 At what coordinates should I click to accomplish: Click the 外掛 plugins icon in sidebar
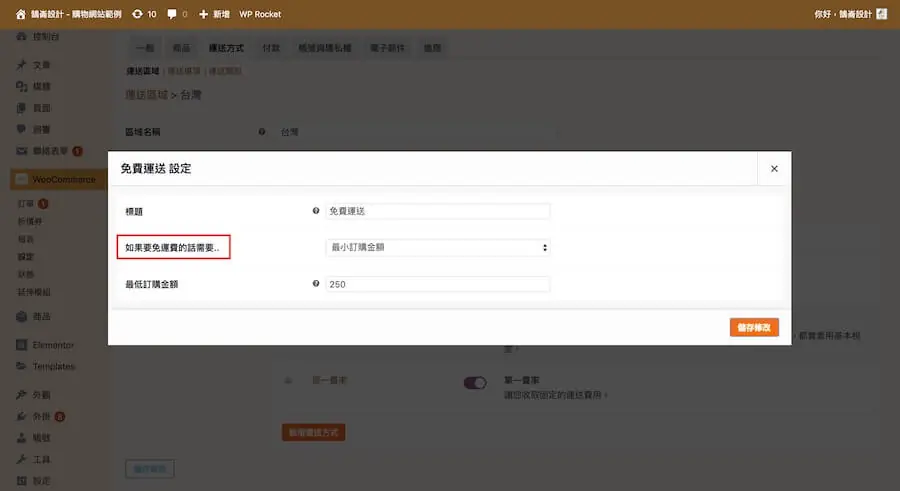21,416
